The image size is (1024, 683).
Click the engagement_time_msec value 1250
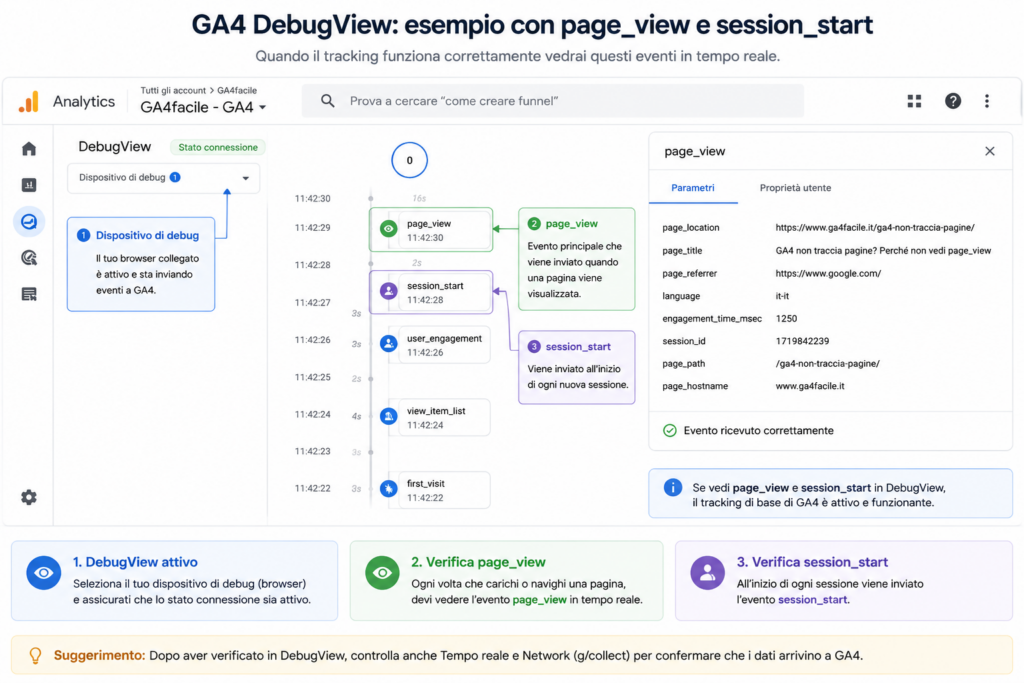coord(786,319)
